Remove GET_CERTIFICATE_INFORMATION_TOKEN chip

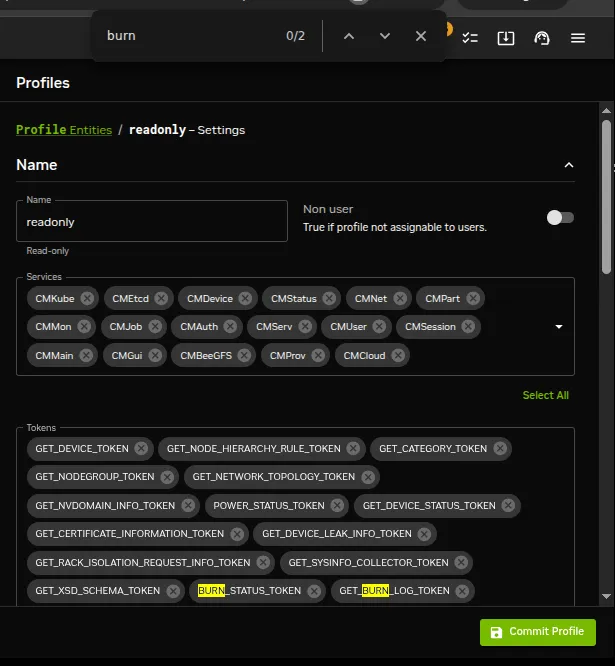(237, 534)
